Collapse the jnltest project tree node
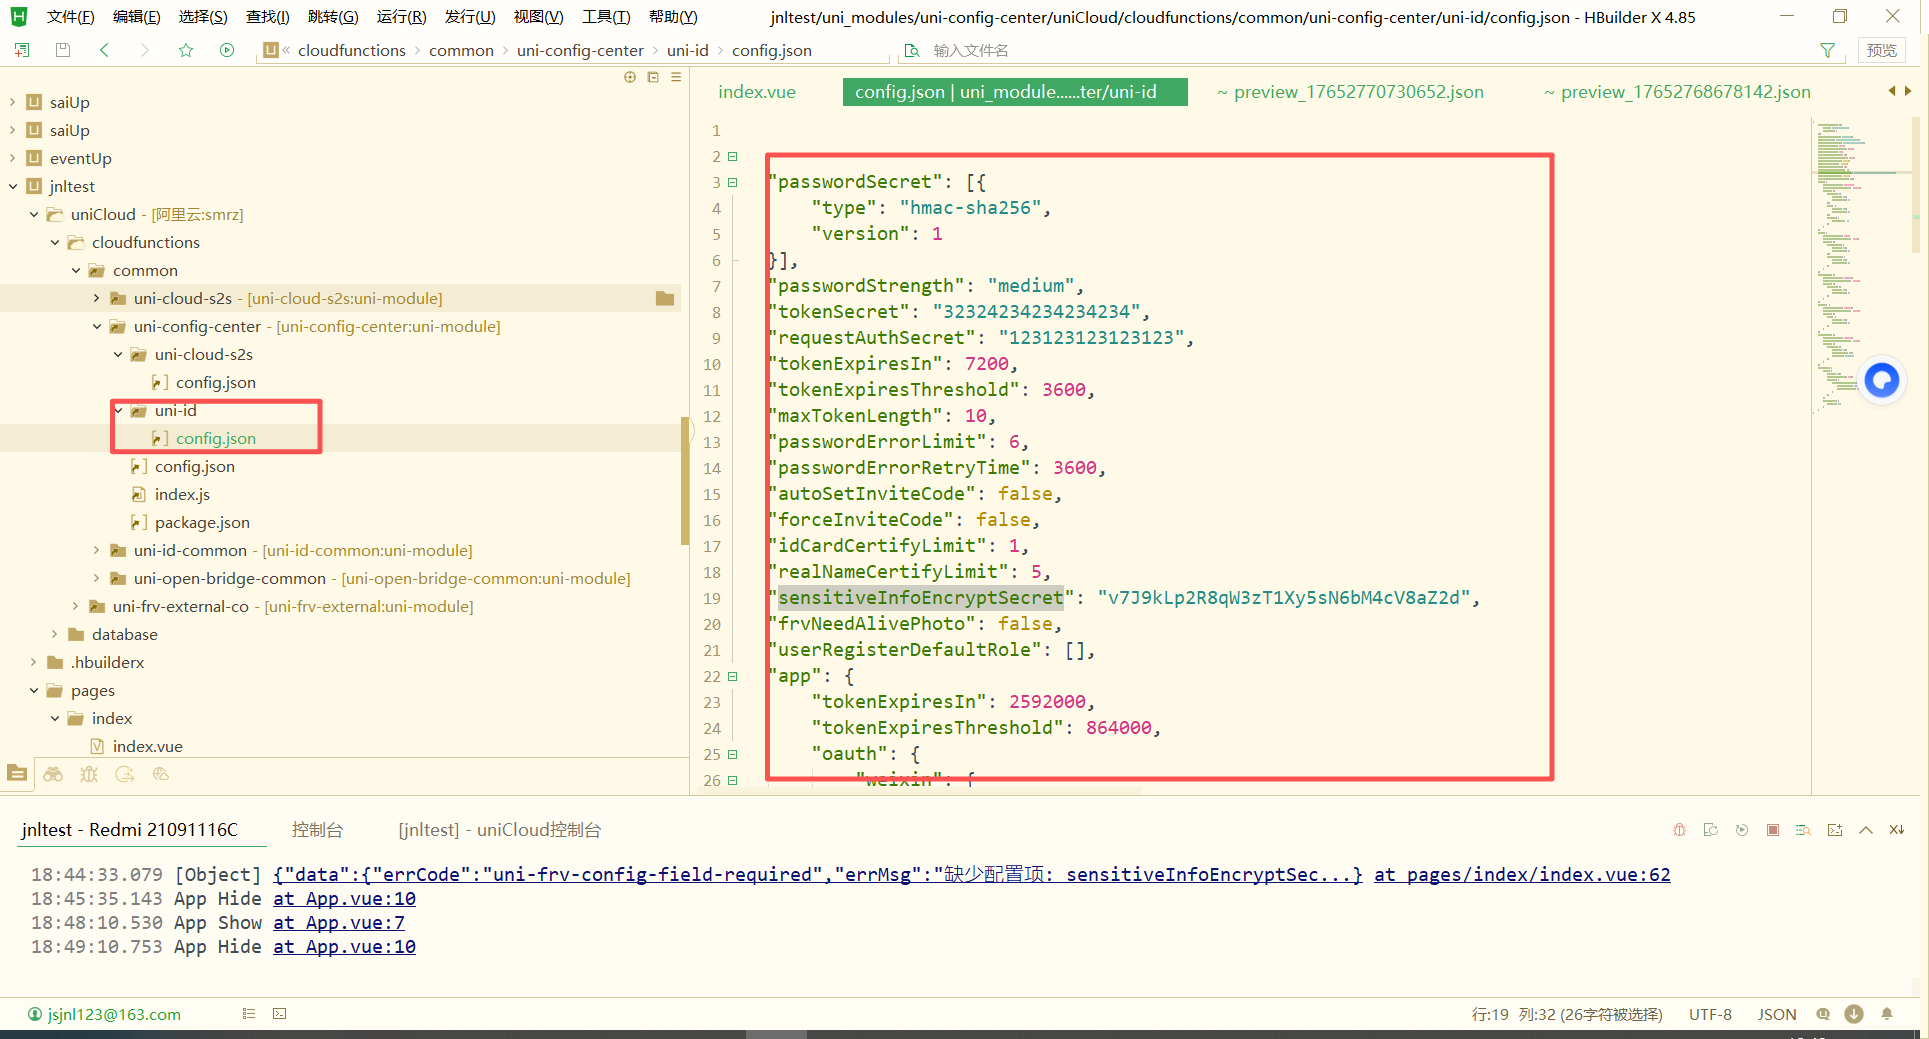 (x=13, y=186)
